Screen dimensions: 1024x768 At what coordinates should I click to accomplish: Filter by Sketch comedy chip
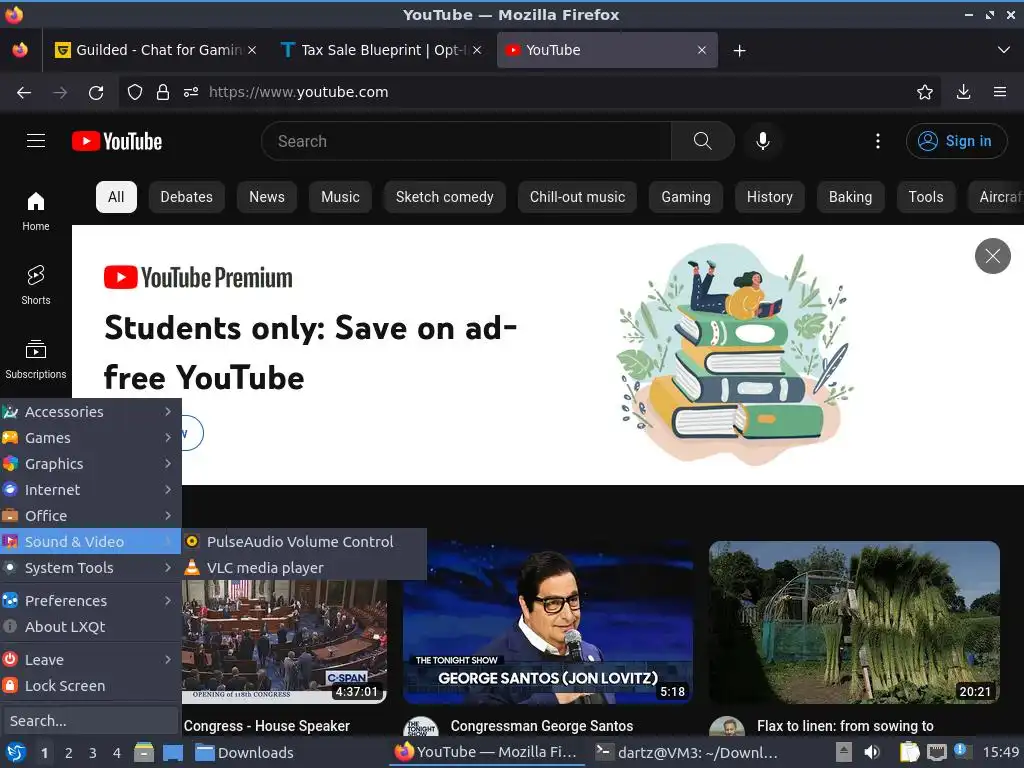[x=445, y=197]
